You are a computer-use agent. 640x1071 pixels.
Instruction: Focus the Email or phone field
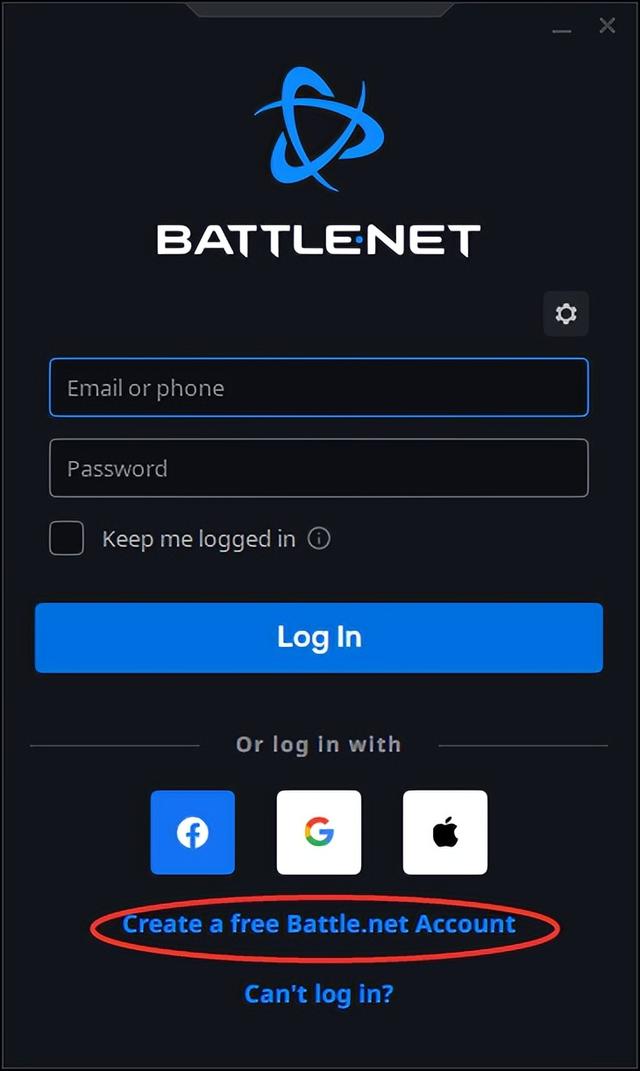319,387
